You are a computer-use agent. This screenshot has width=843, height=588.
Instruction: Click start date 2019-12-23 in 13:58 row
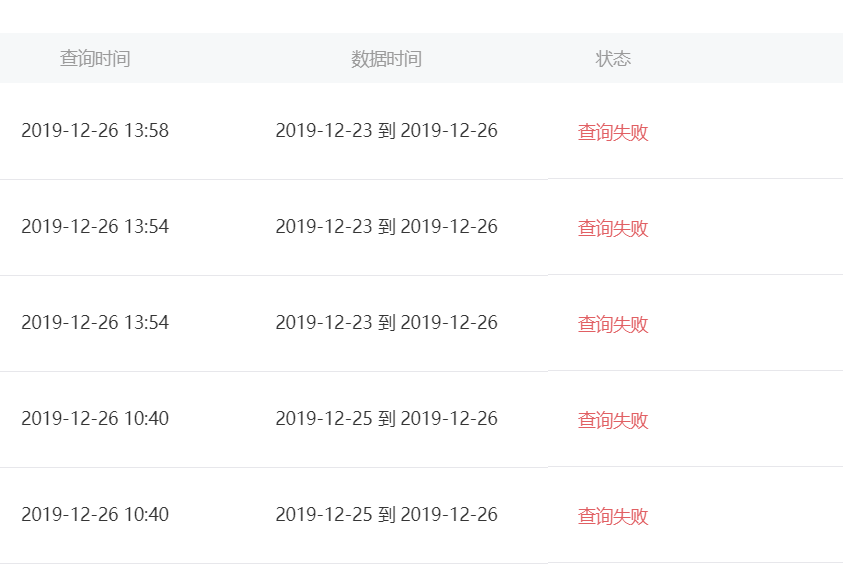coord(324,131)
